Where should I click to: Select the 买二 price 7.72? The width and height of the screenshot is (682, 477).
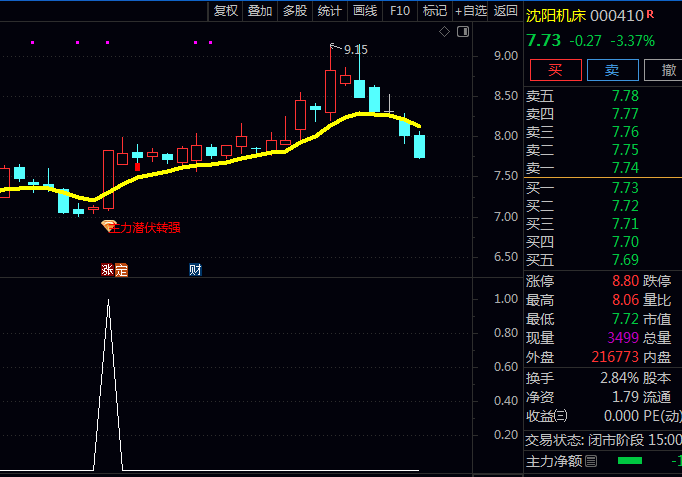tap(625, 206)
